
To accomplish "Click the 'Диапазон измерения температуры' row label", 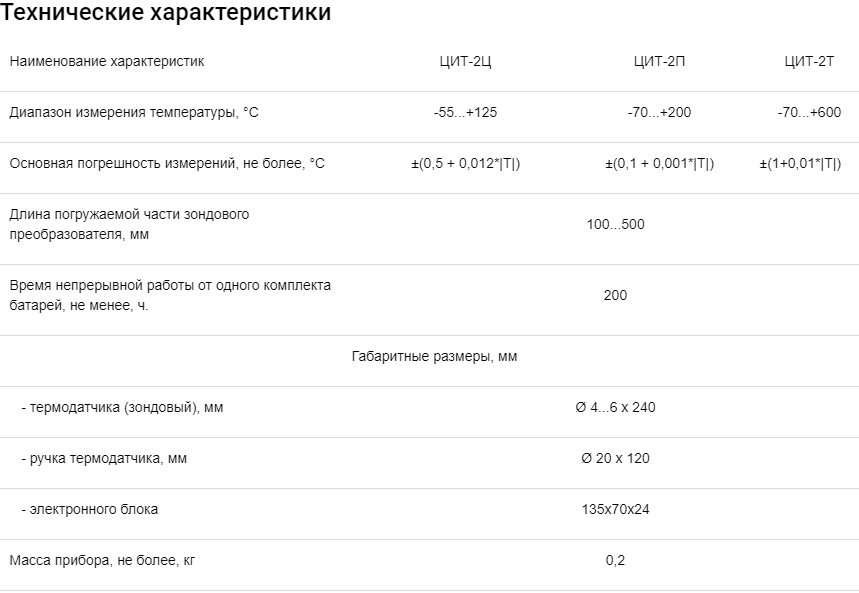I will [134, 113].
